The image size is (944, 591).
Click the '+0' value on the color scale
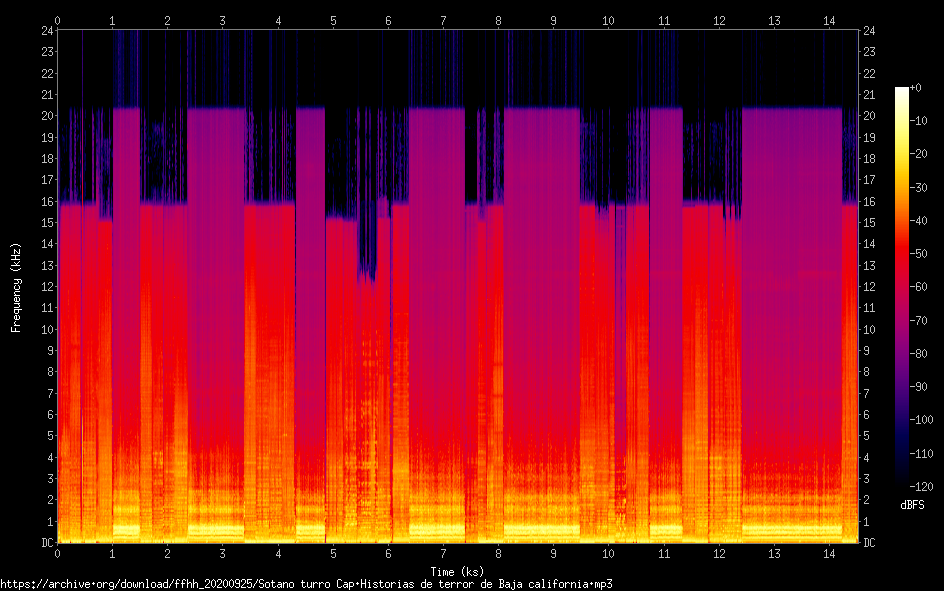(x=916, y=88)
